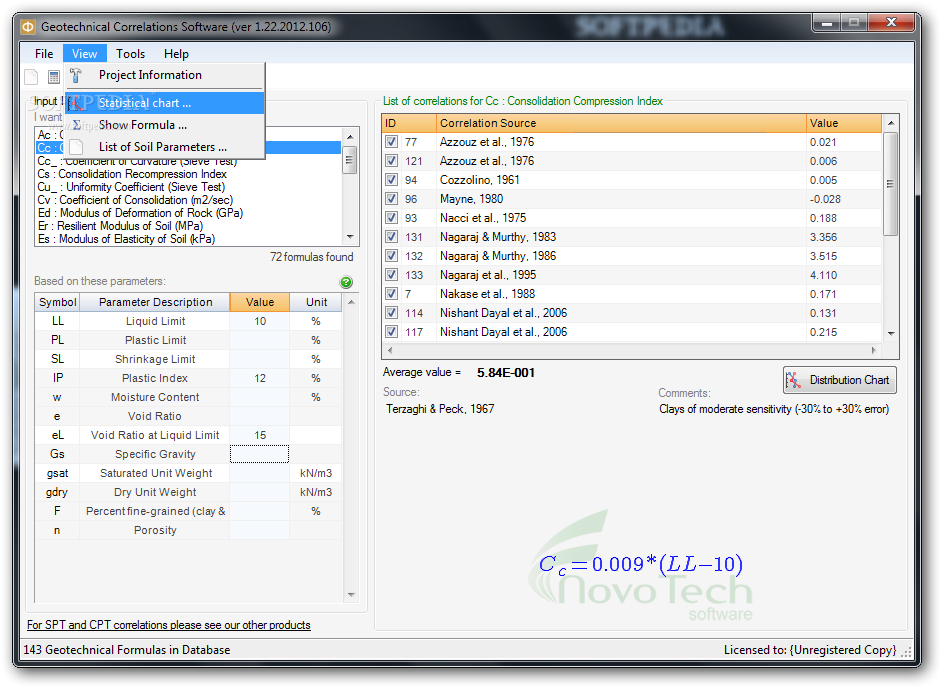Screen dimensions: 942x688
Task: Toggle checkbox for ID 117 Nishant Dayal
Action: 392,332
